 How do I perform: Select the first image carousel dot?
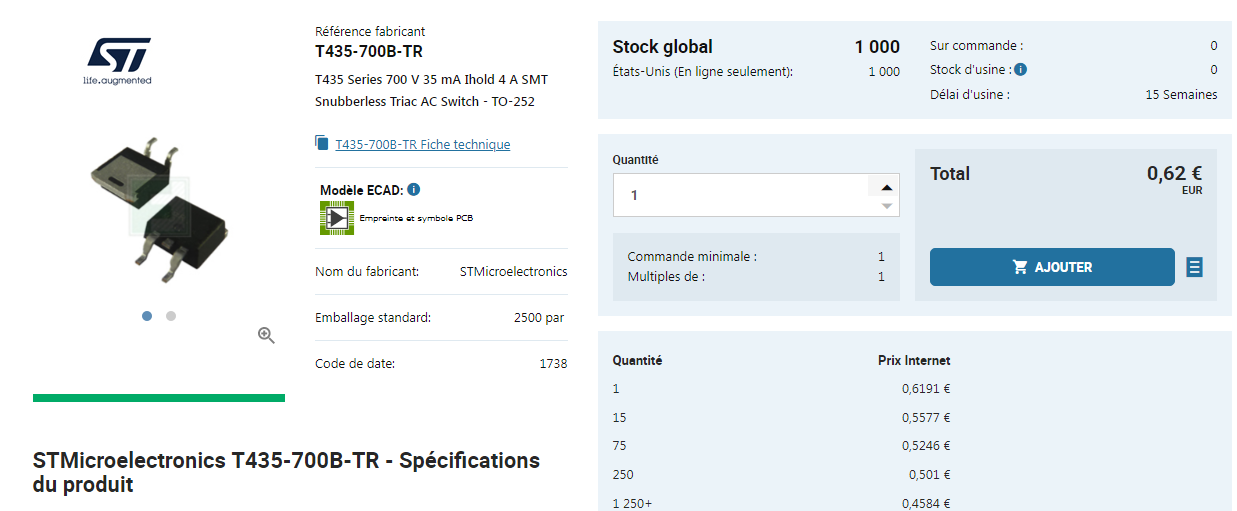tap(147, 316)
